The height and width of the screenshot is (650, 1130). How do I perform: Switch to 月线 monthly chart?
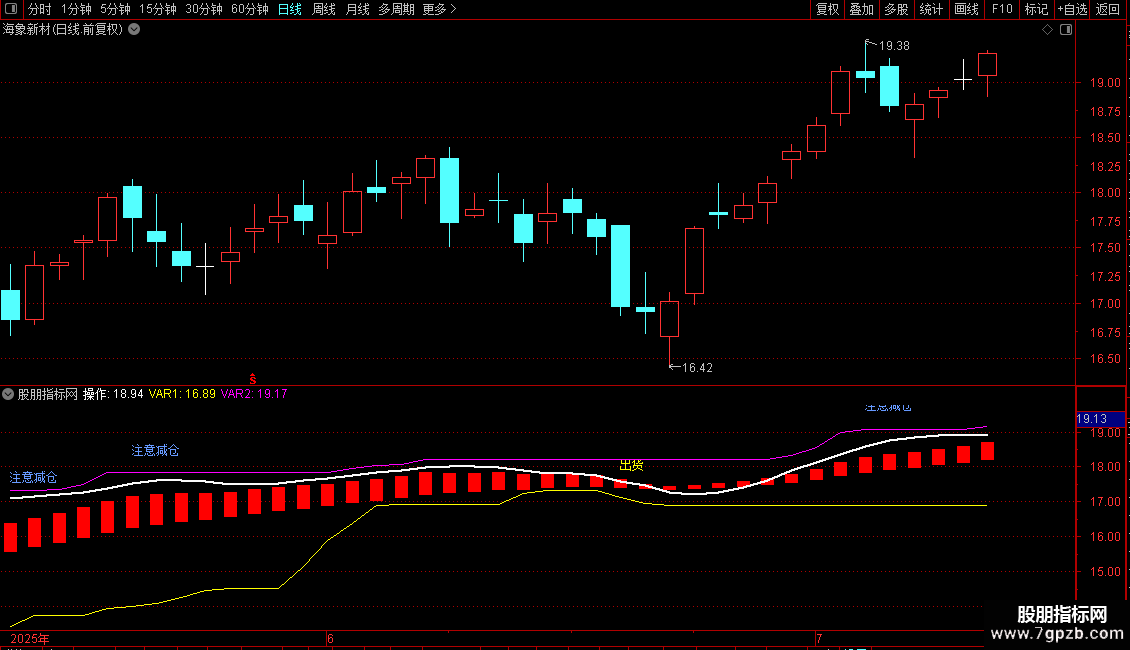point(357,9)
